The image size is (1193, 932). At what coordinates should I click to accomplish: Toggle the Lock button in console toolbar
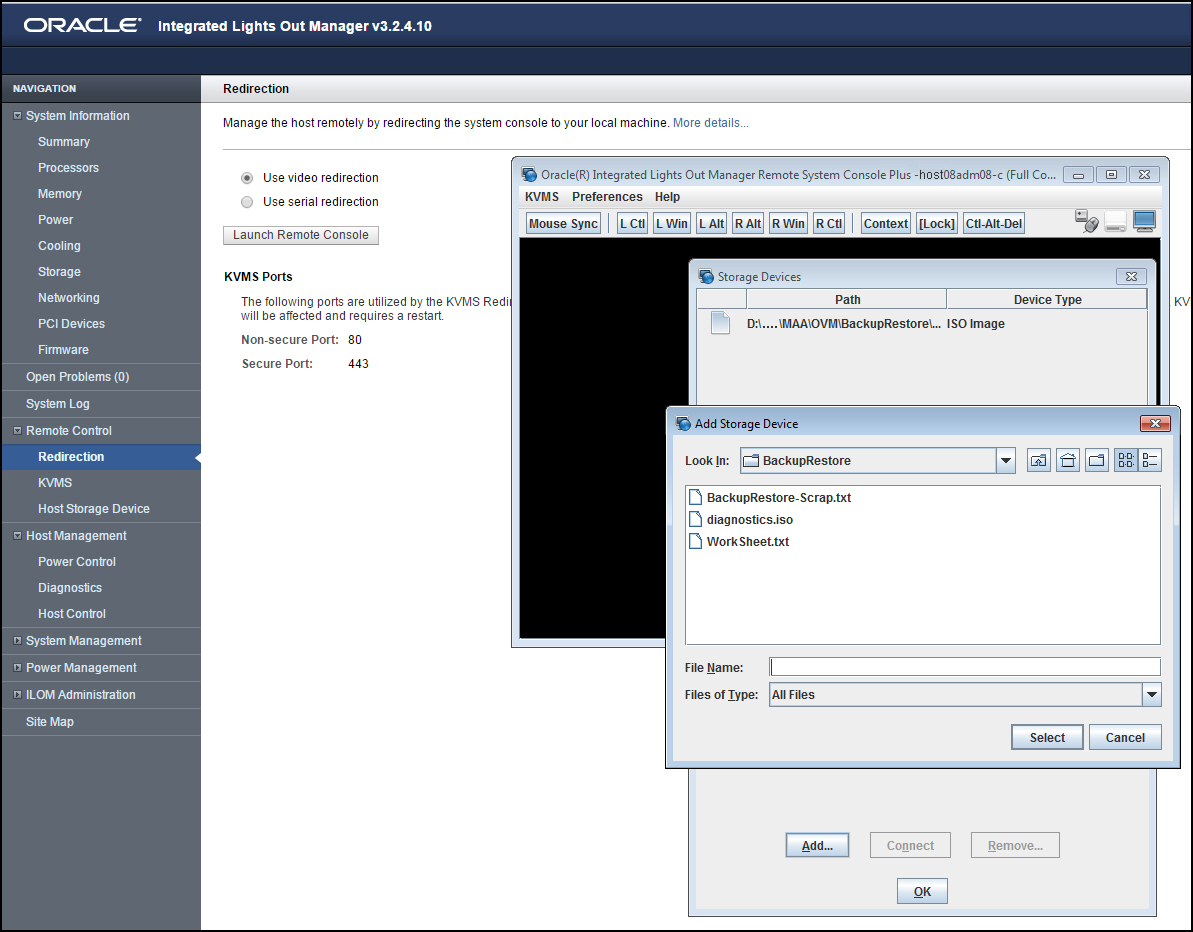(x=936, y=222)
